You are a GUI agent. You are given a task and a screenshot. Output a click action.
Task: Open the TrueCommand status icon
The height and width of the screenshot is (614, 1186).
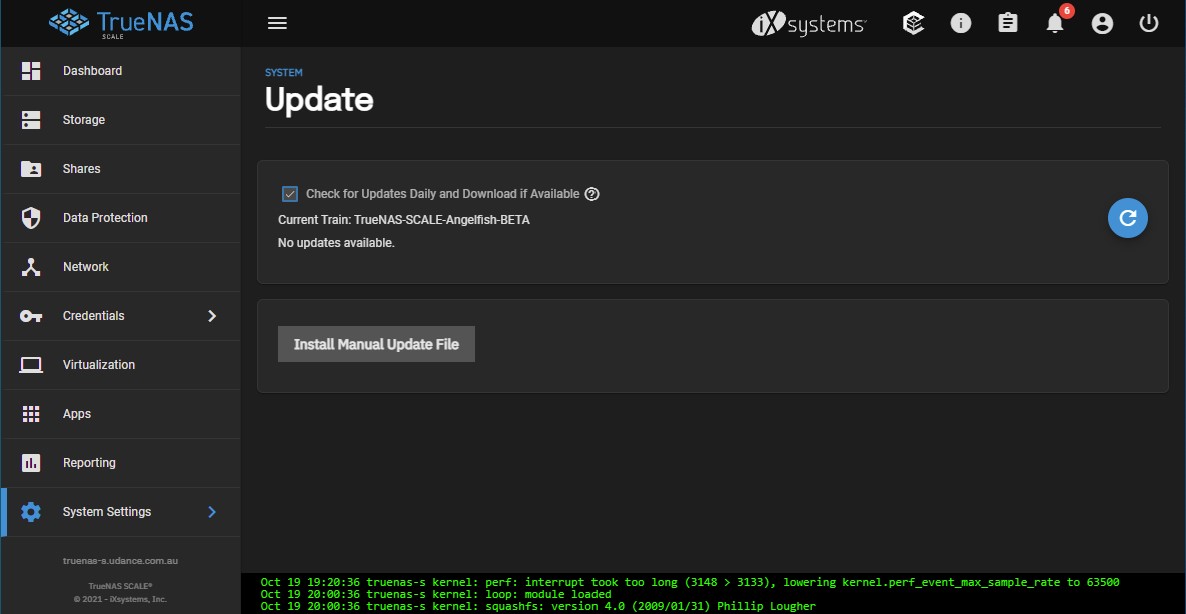[x=914, y=23]
